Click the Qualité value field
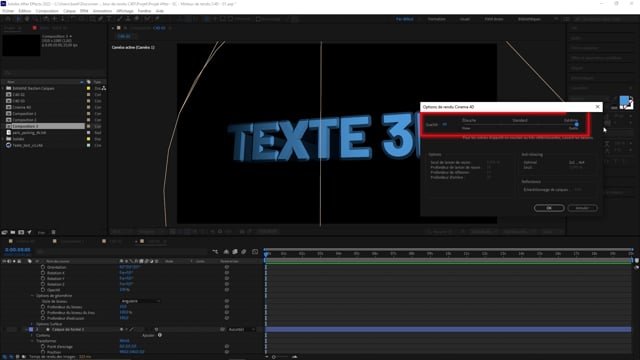The image size is (640, 360). (x=444, y=124)
